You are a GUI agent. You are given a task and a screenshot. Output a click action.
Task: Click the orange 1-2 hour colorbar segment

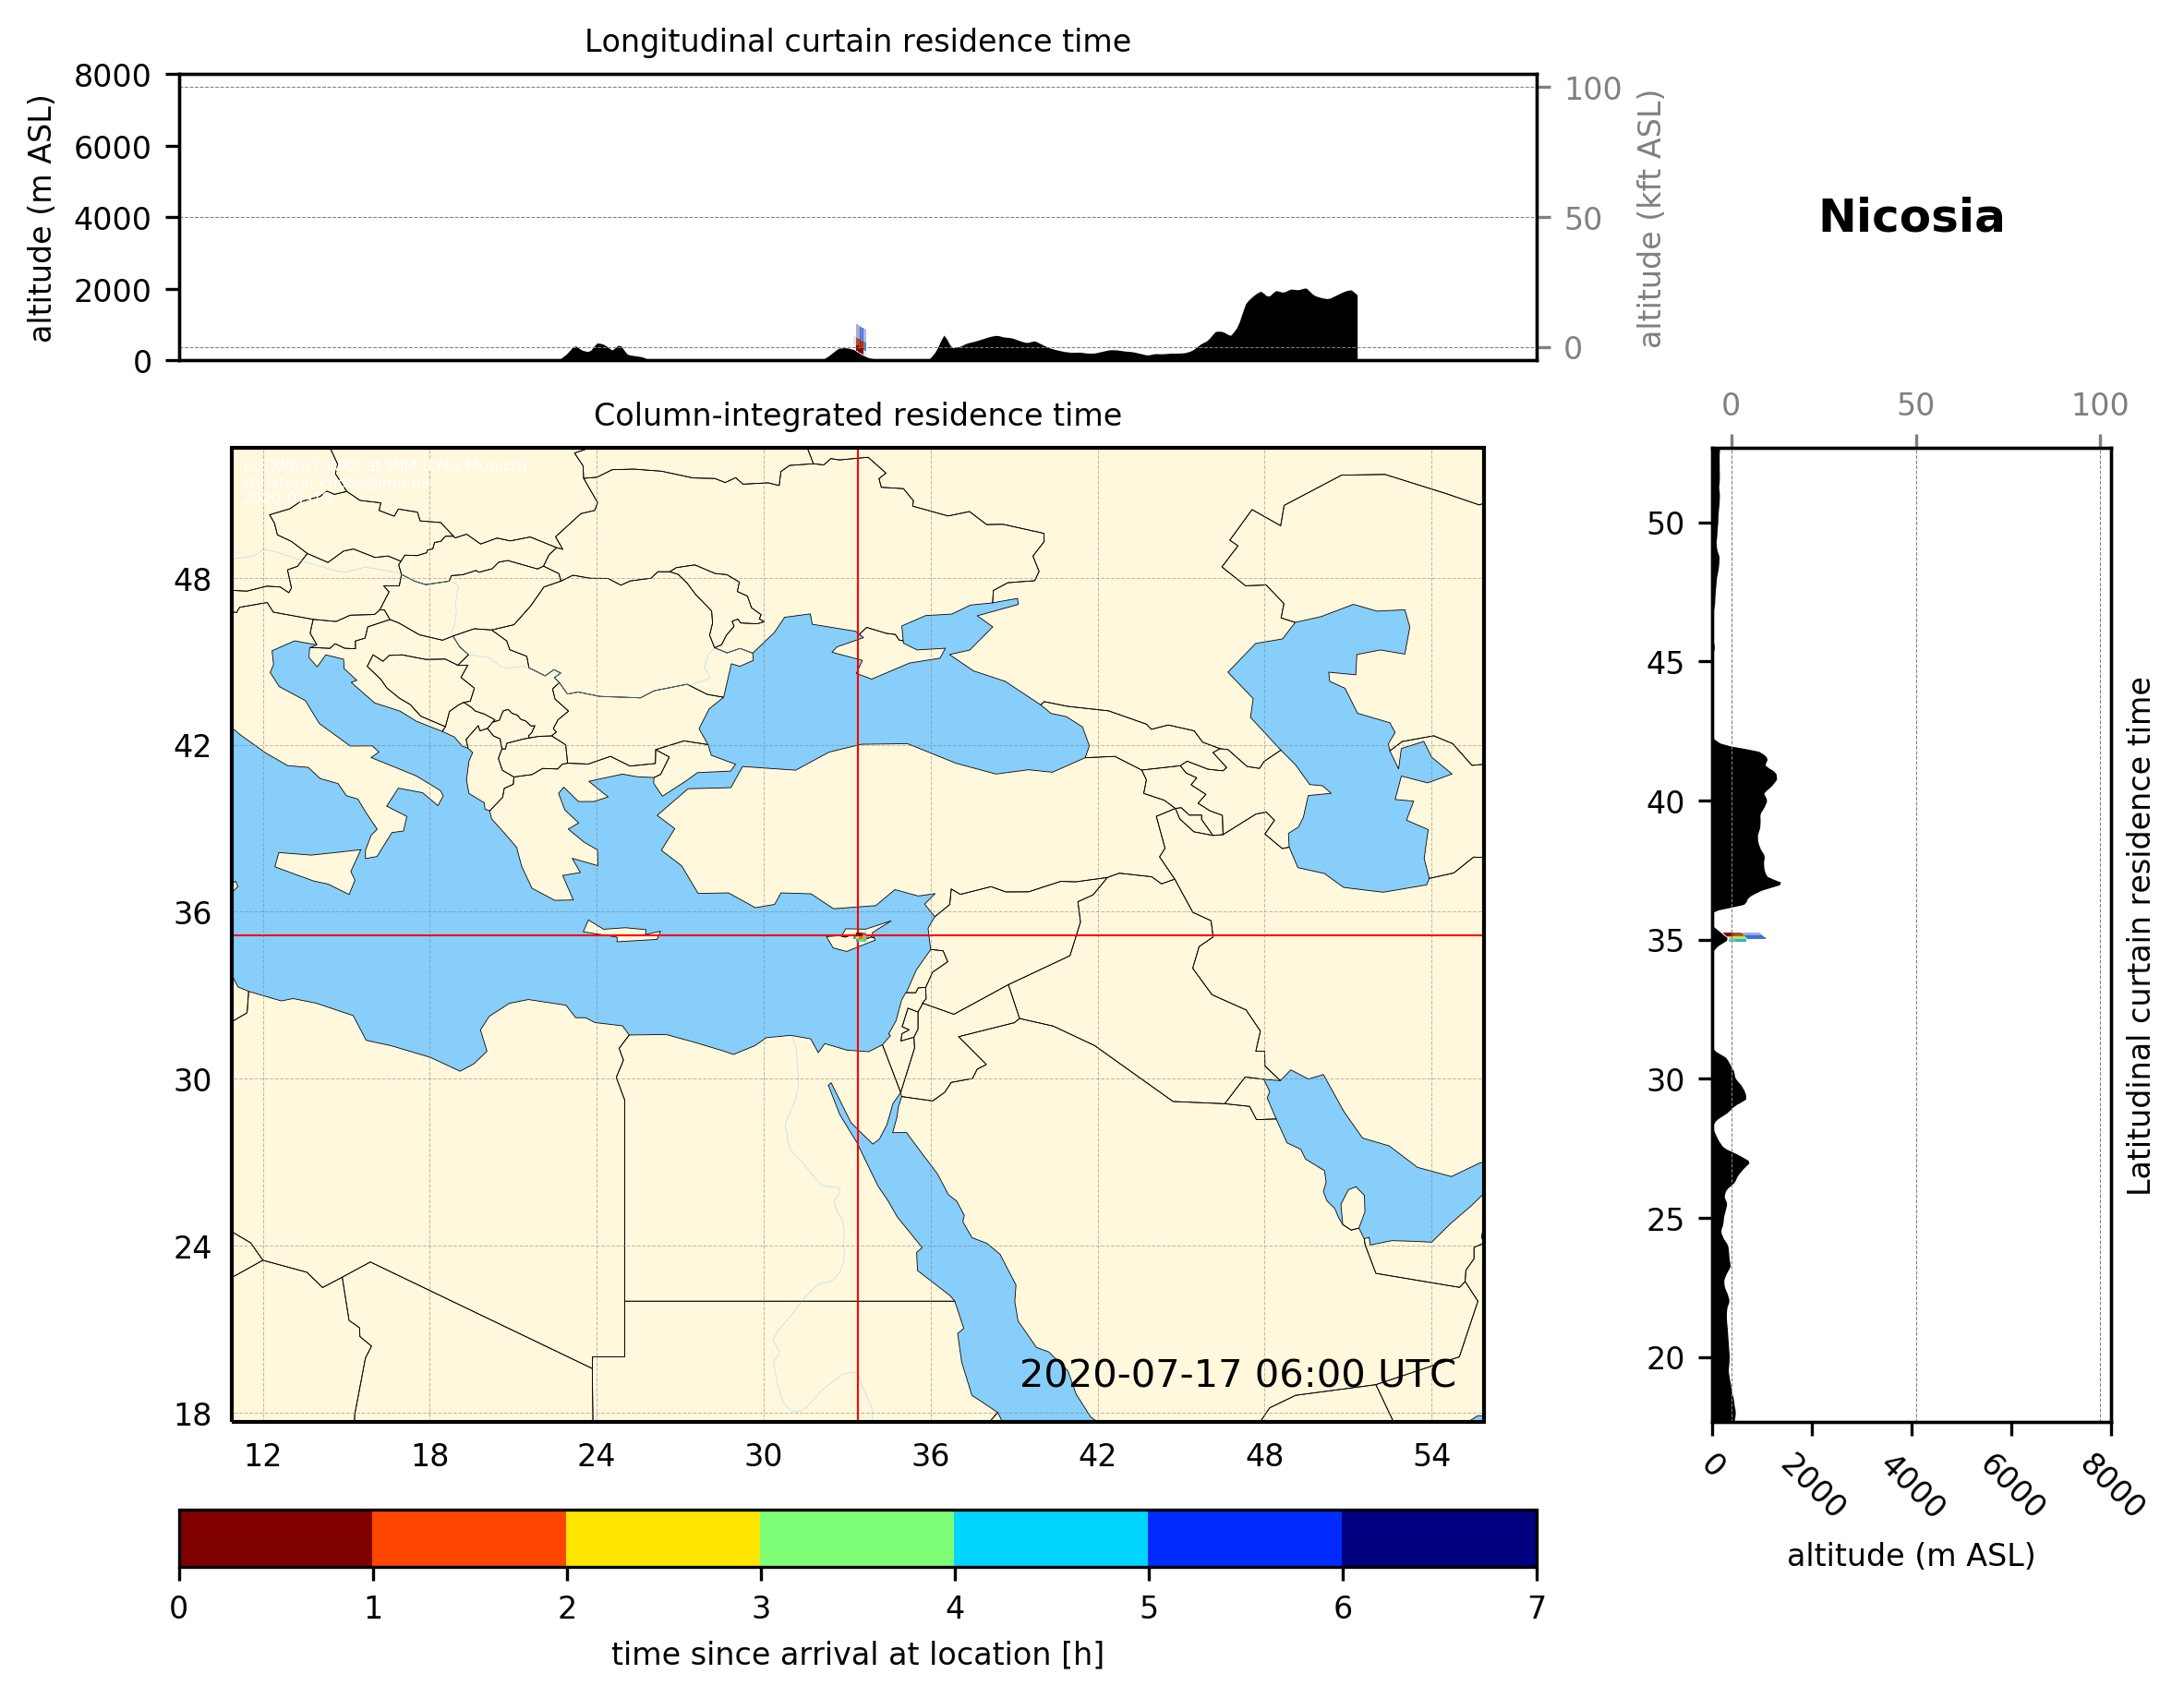pos(469,1538)
